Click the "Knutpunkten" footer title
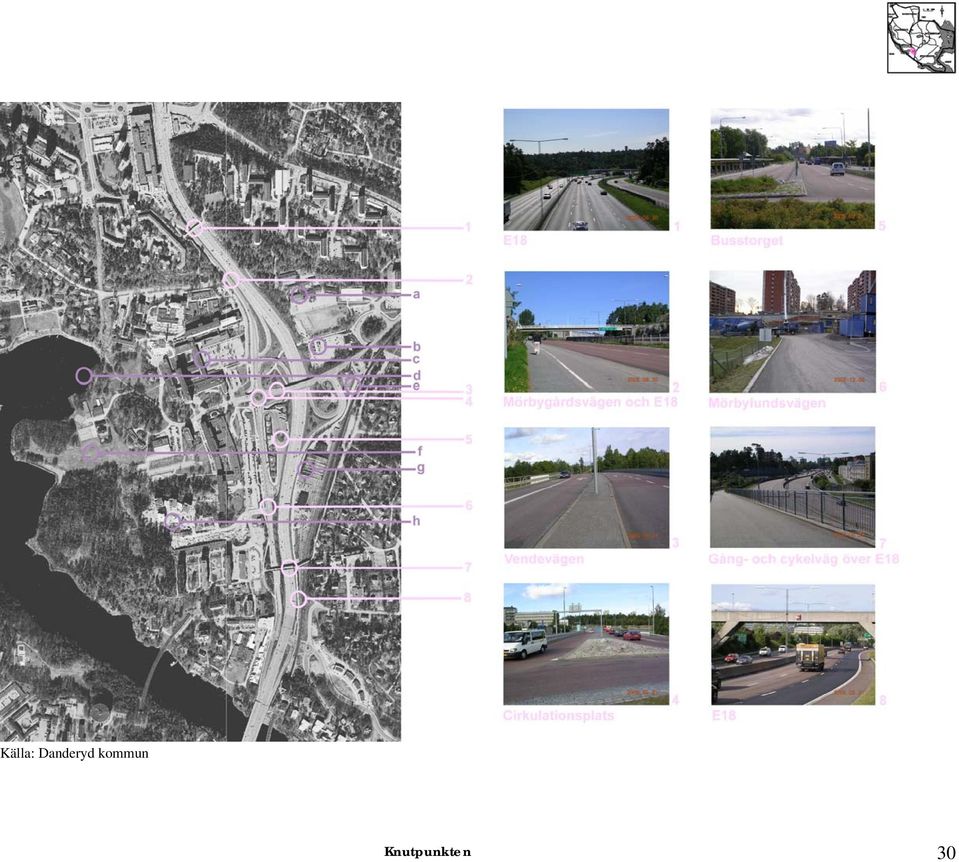 click(428, 852)
